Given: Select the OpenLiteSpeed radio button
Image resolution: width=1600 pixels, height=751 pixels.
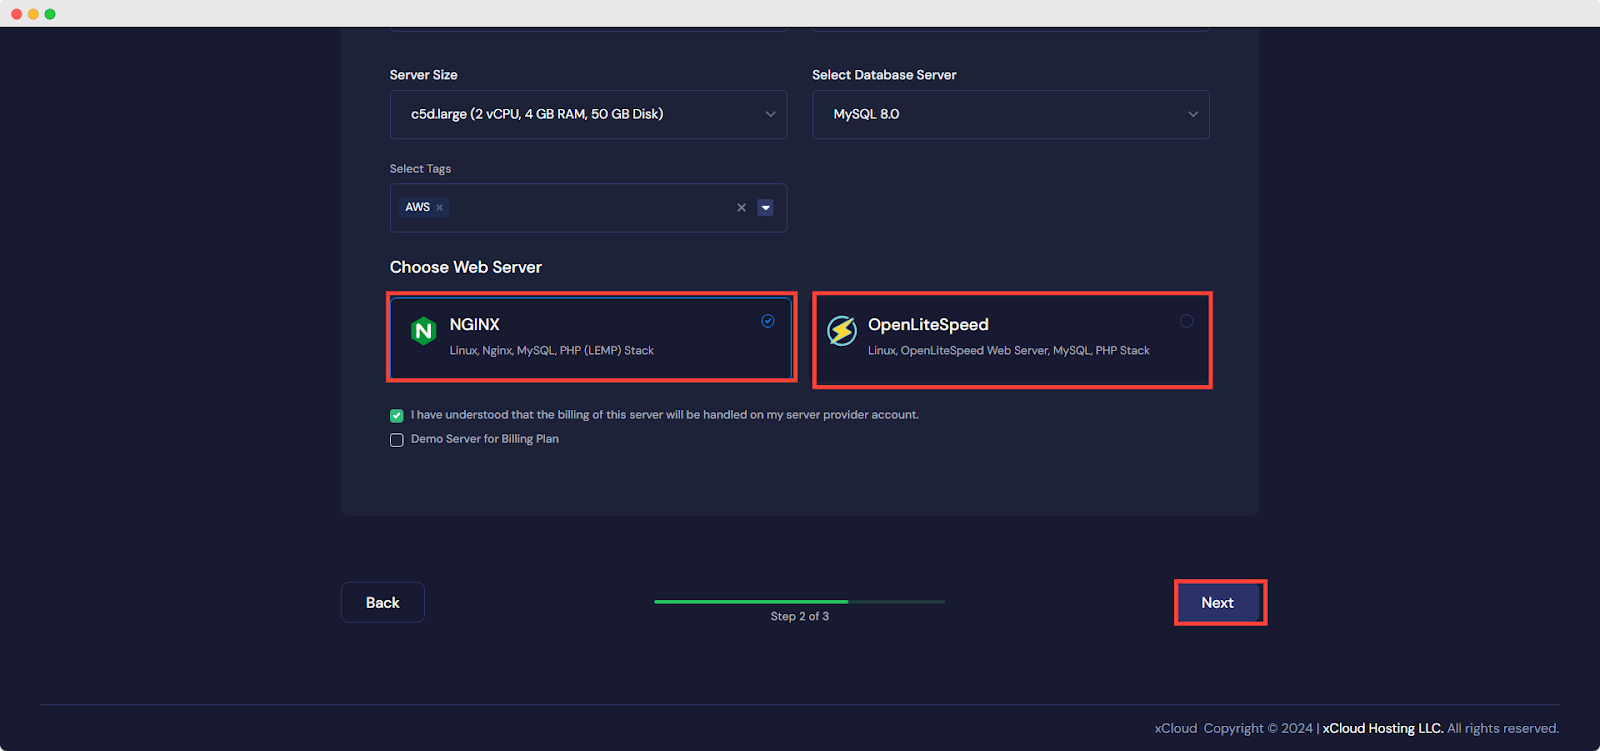Looking at the screenshot, I should click(1186, 321).
